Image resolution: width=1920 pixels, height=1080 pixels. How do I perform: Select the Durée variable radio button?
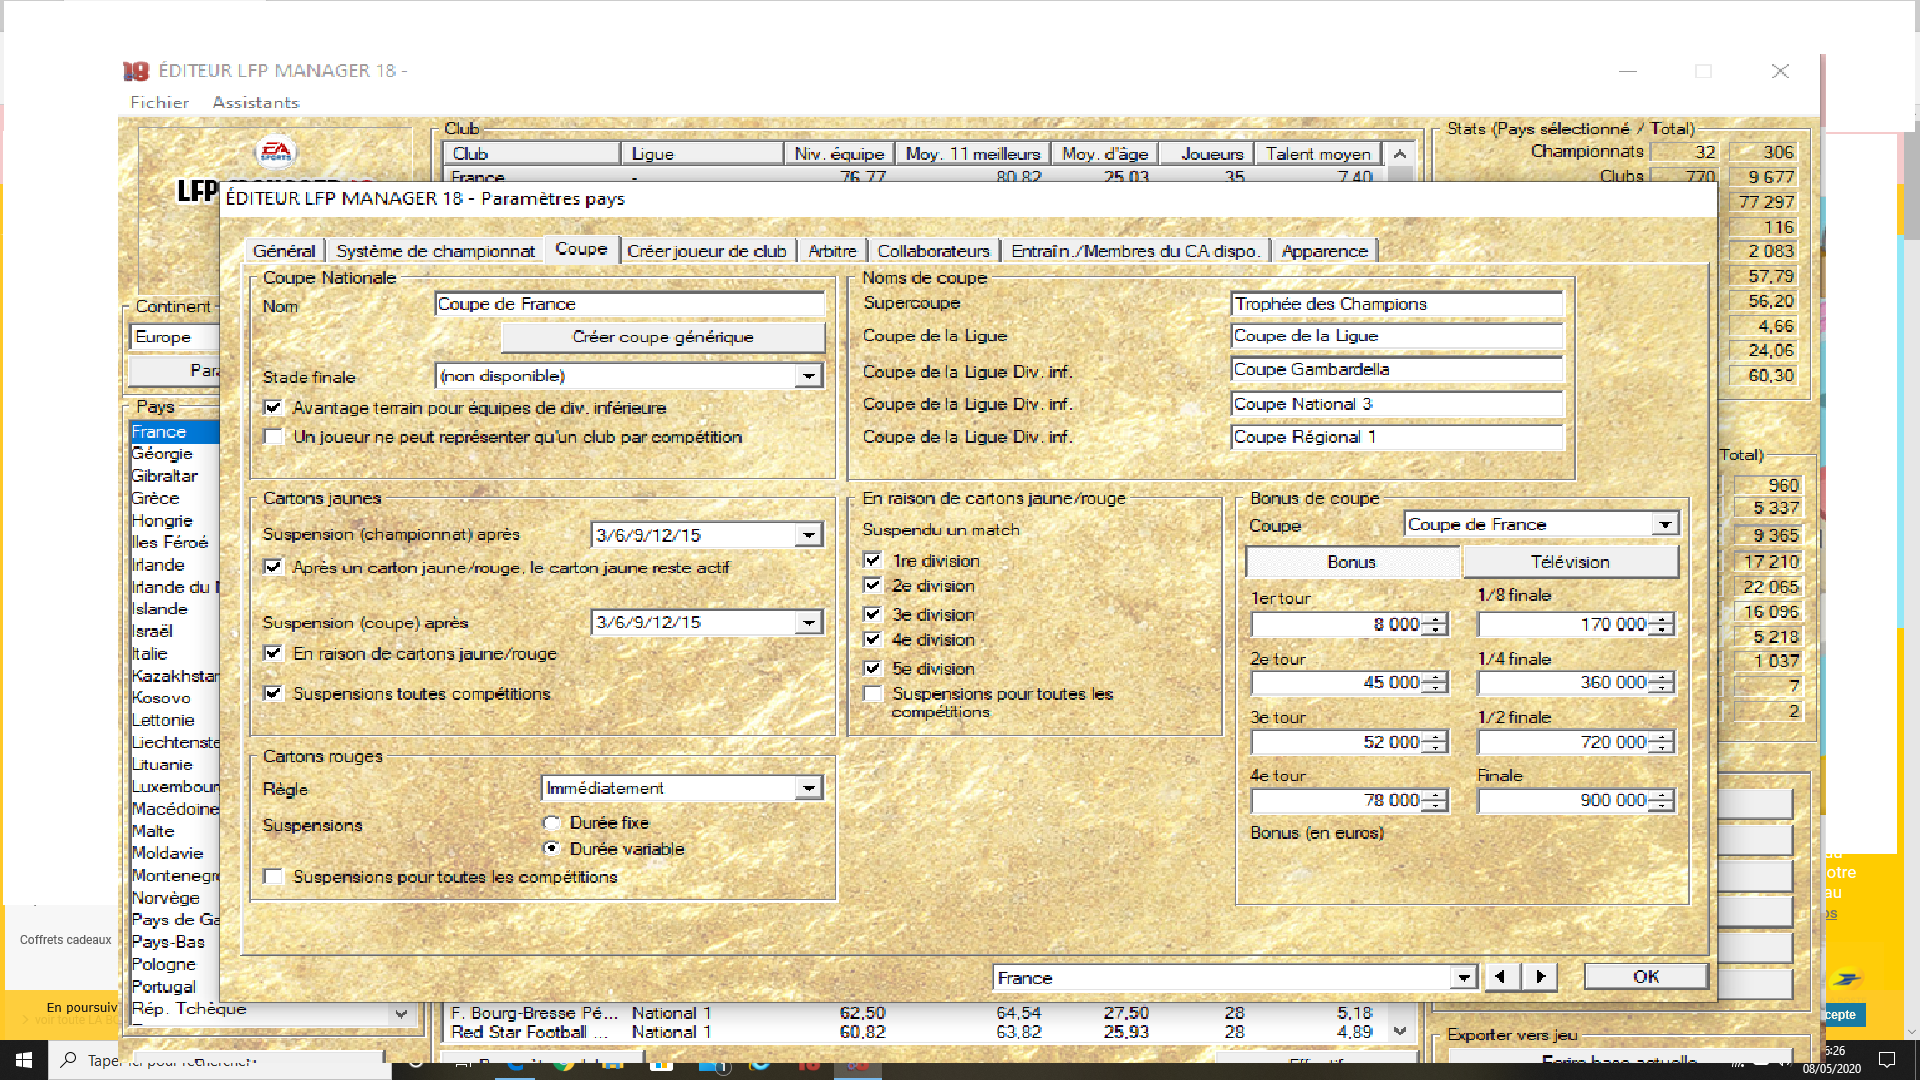(552, 848)
